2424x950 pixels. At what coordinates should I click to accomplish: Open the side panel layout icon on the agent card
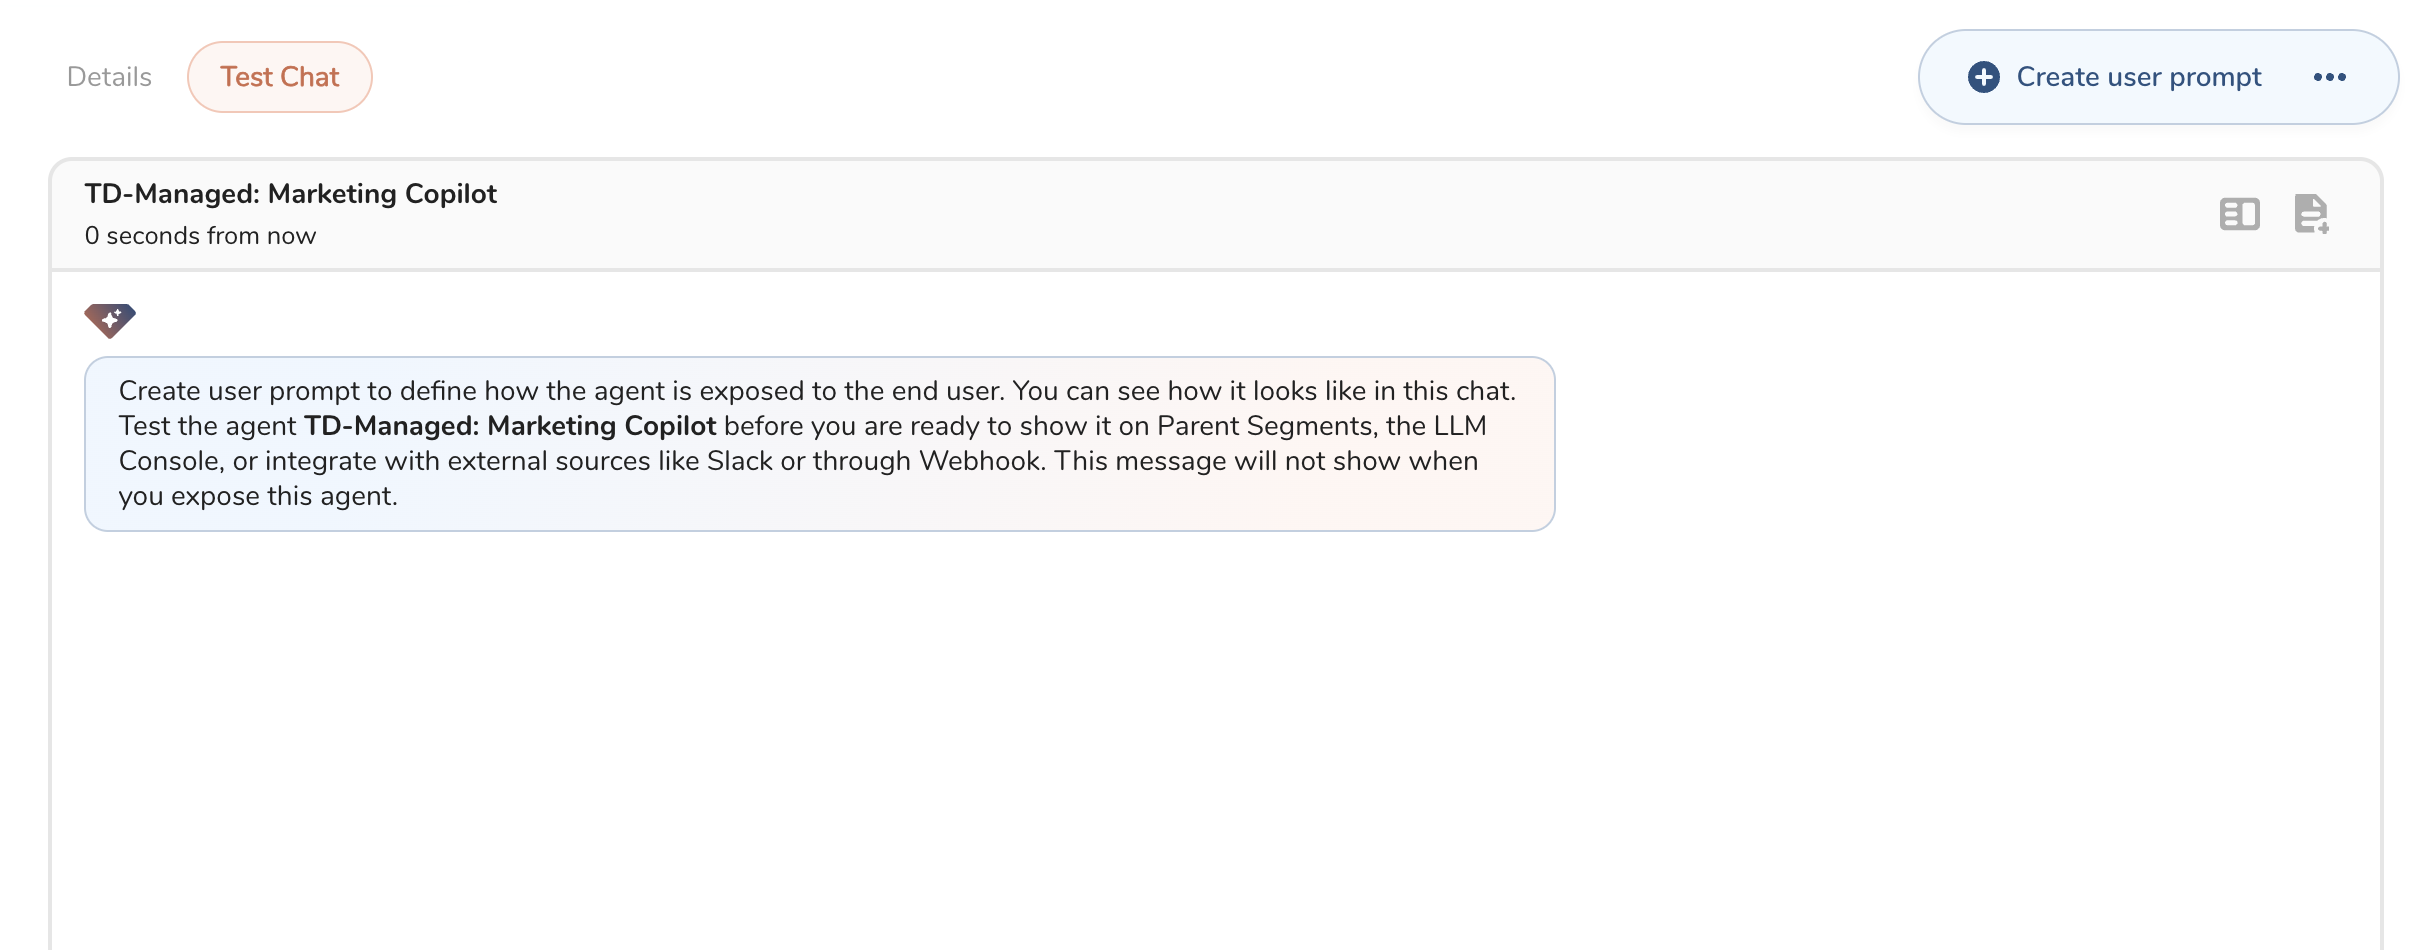tap(2240, 214)
